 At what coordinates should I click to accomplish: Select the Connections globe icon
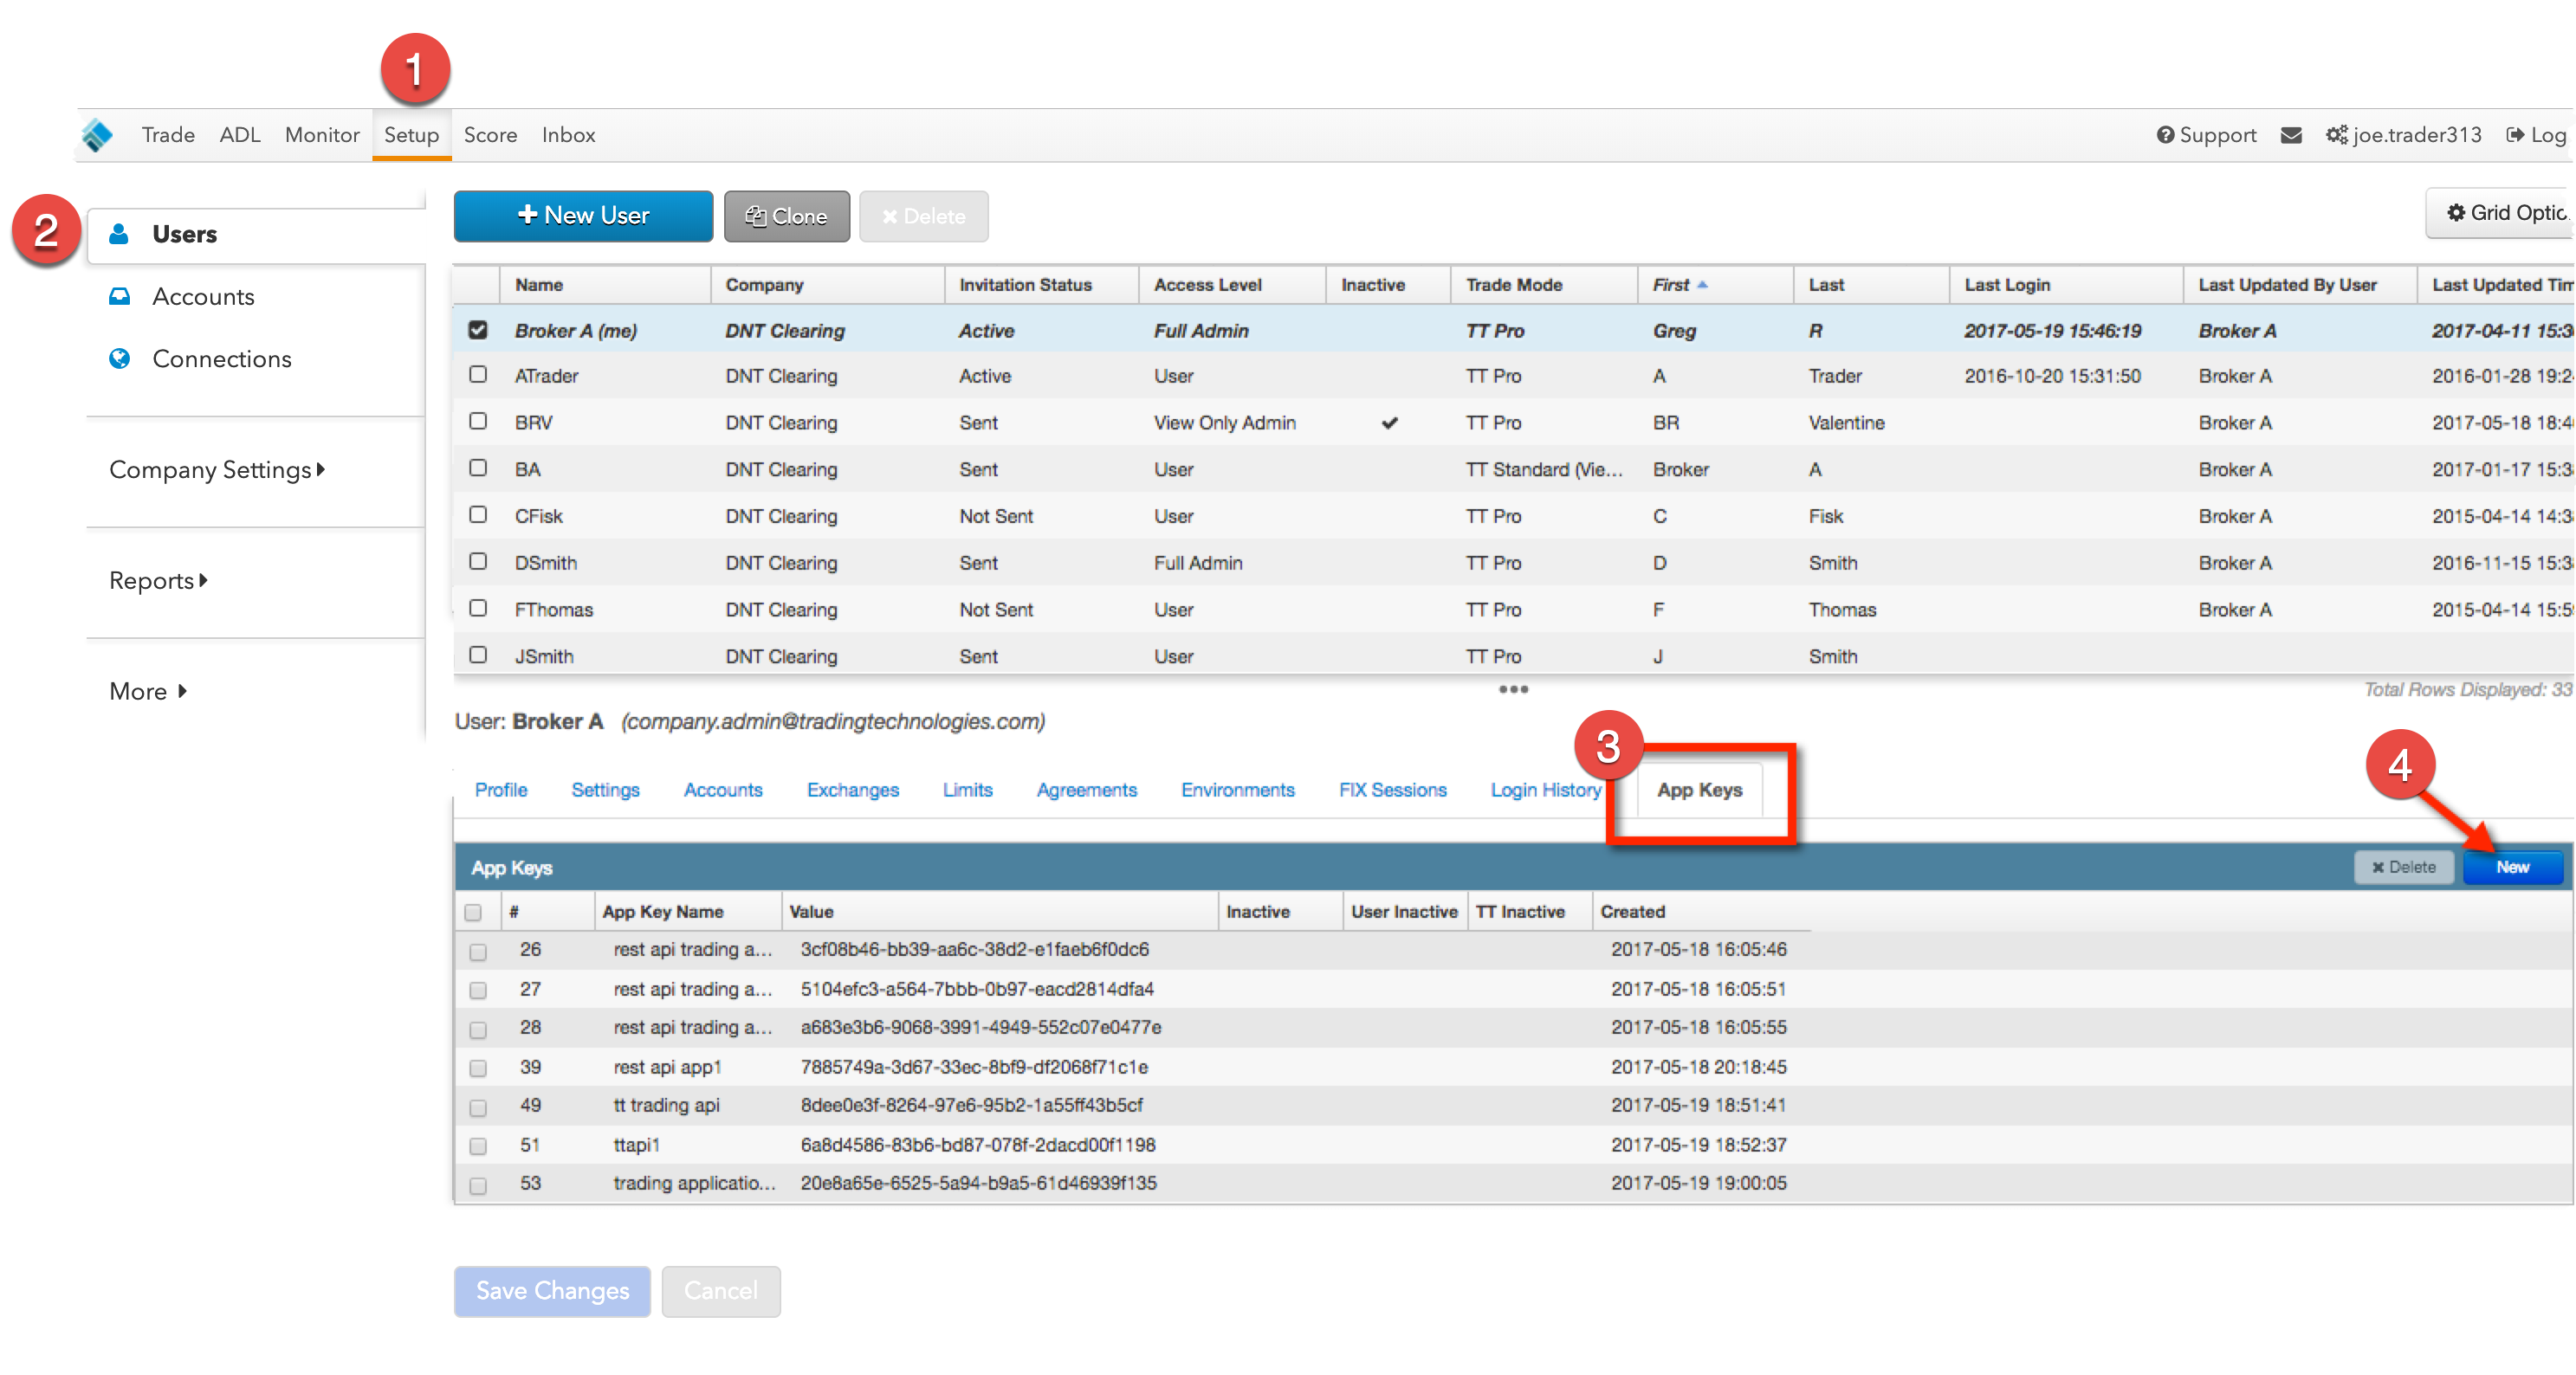pos(119,358)
